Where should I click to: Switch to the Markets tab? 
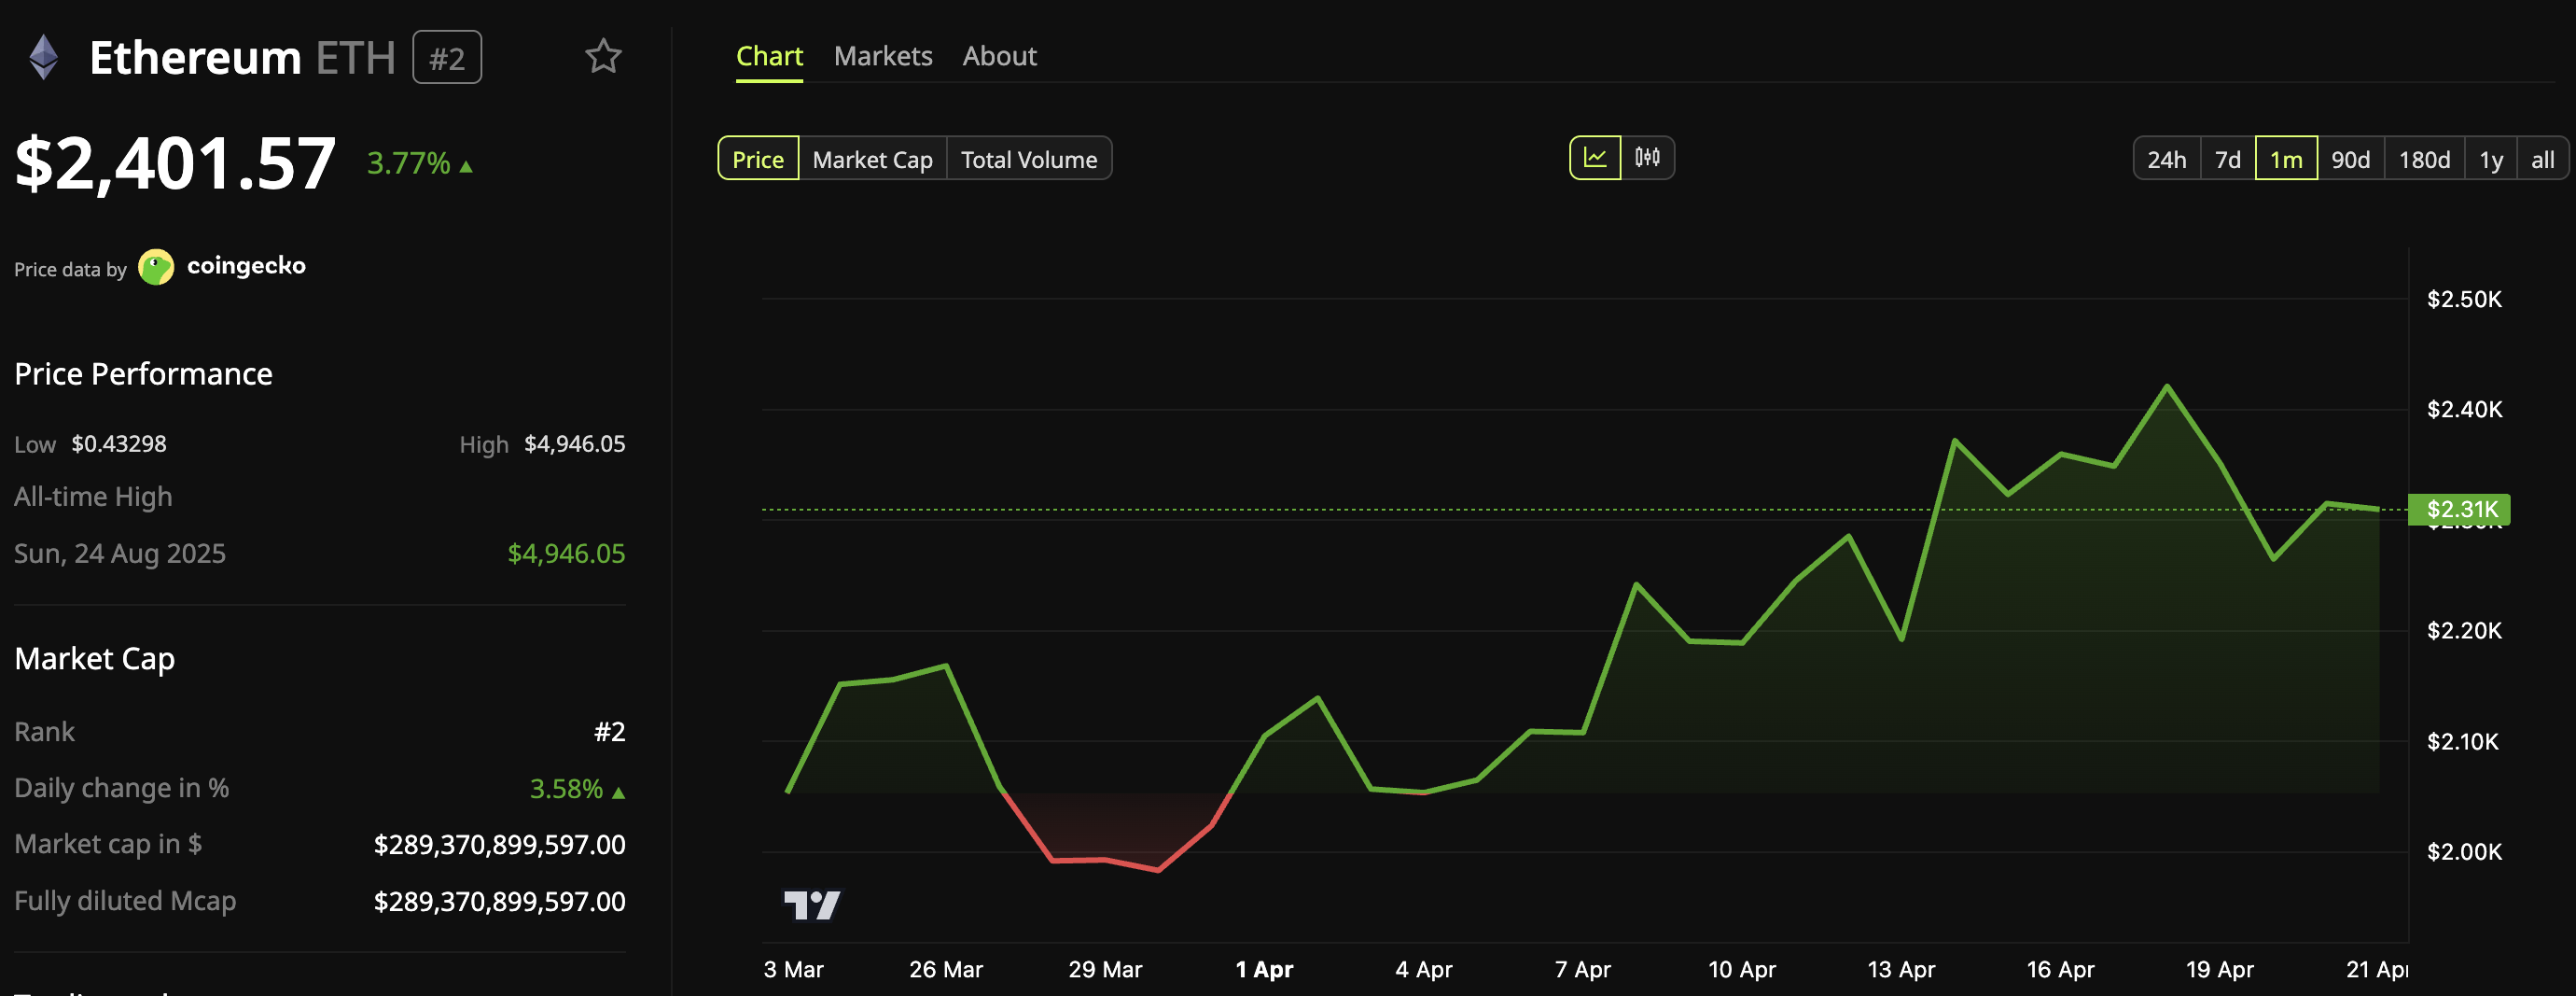pos(883,55)
